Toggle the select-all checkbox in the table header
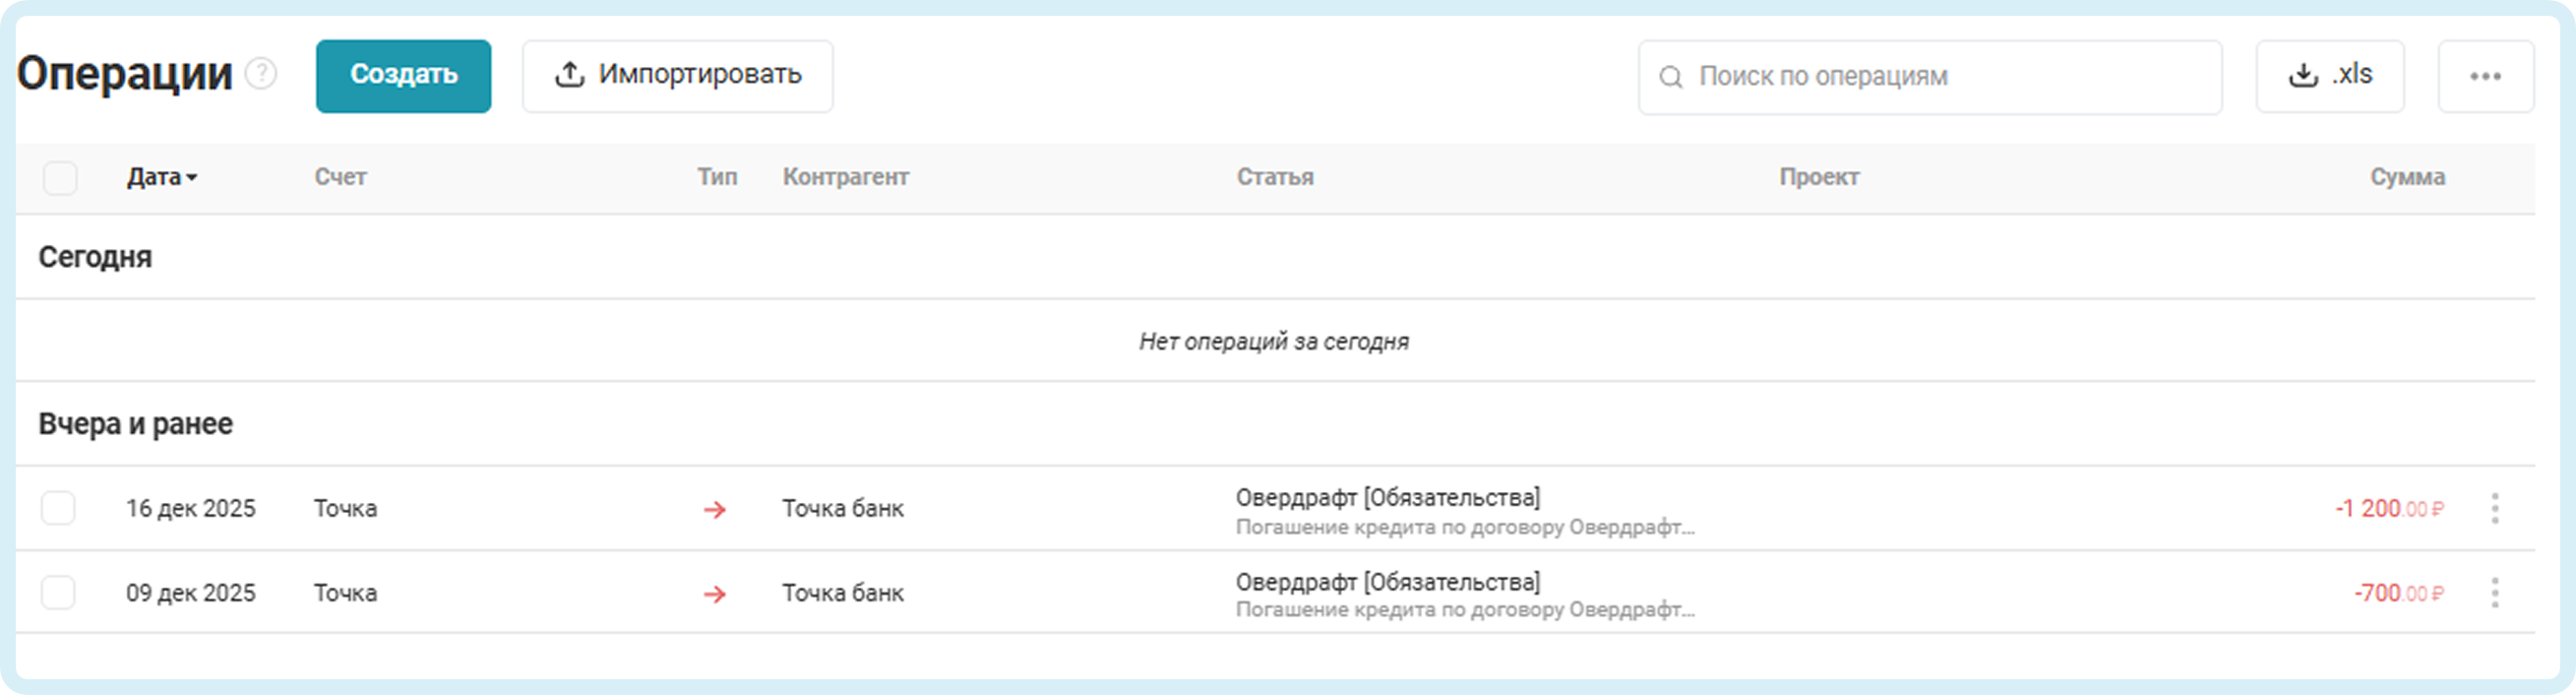Image resolution: width=2576 pixels, height=695 pixels. 60,178
